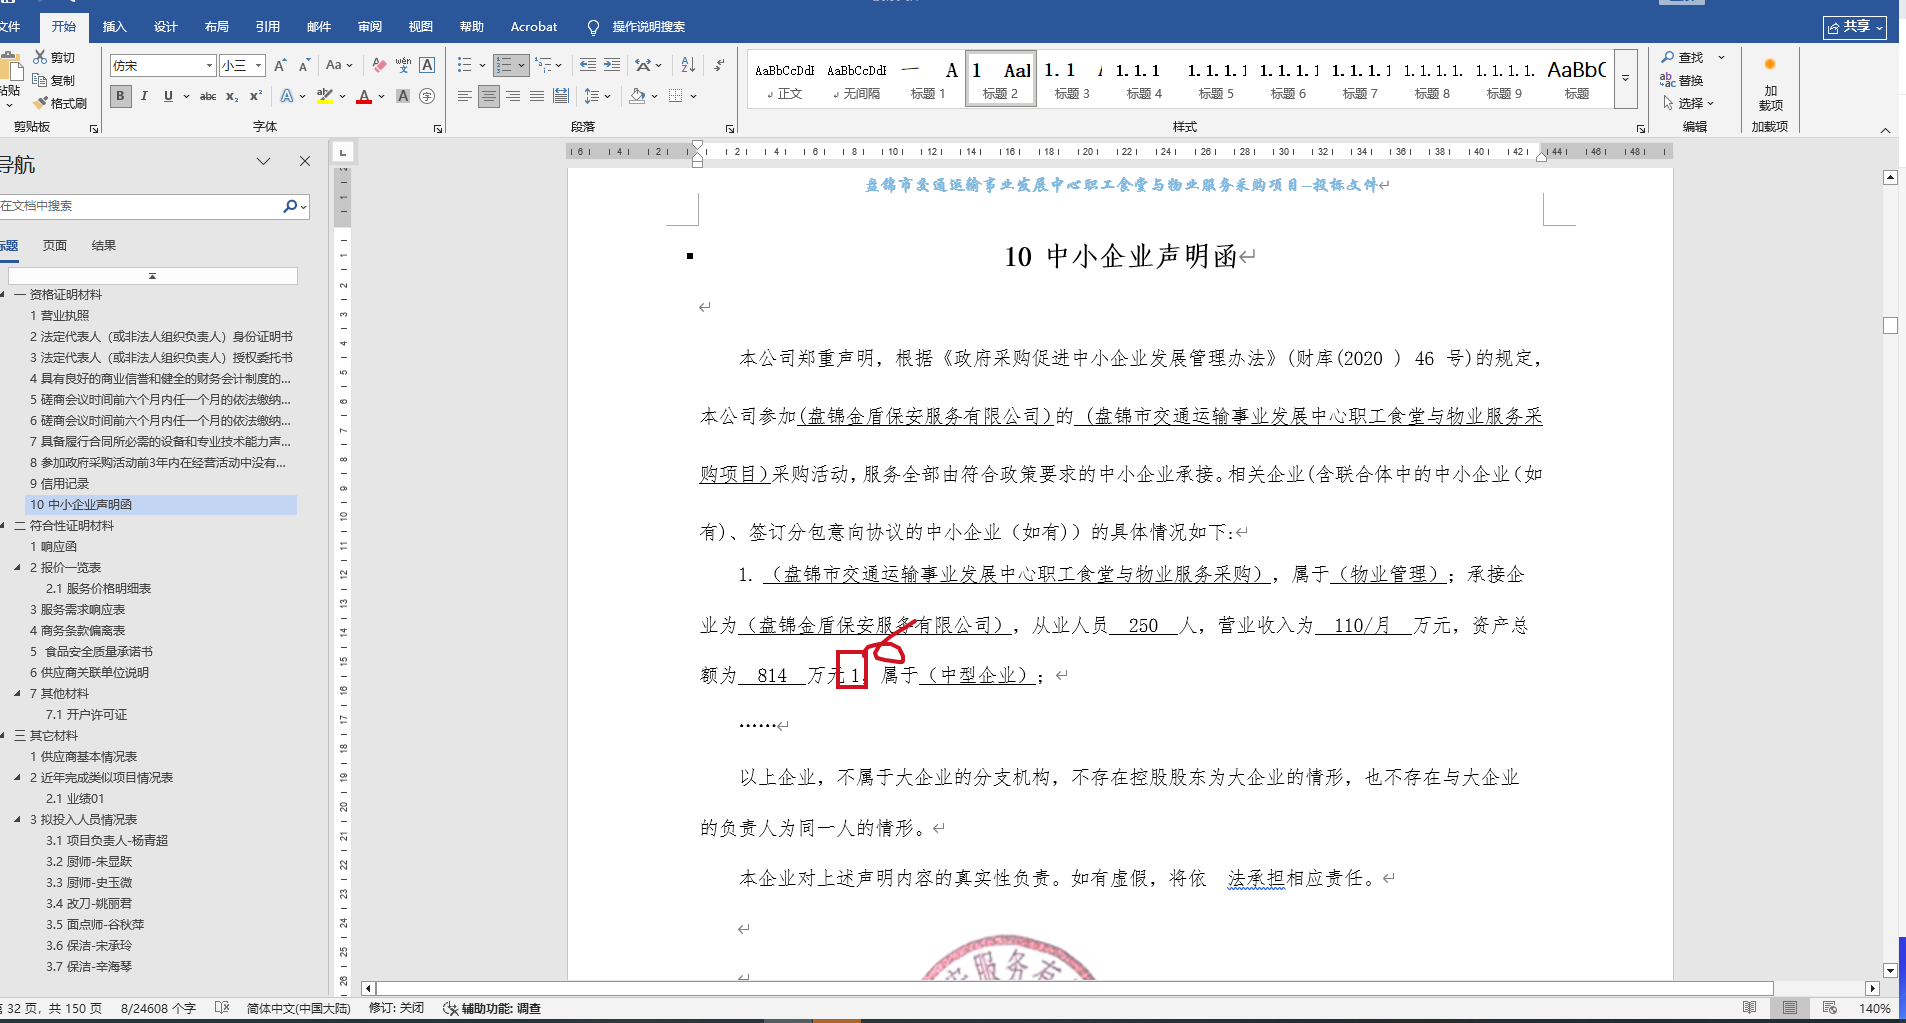Viewport: 1906px width, 1023px height.
Task: Open navigation pane options chevron
Action: pyautogui.click(x=264, y=161)
